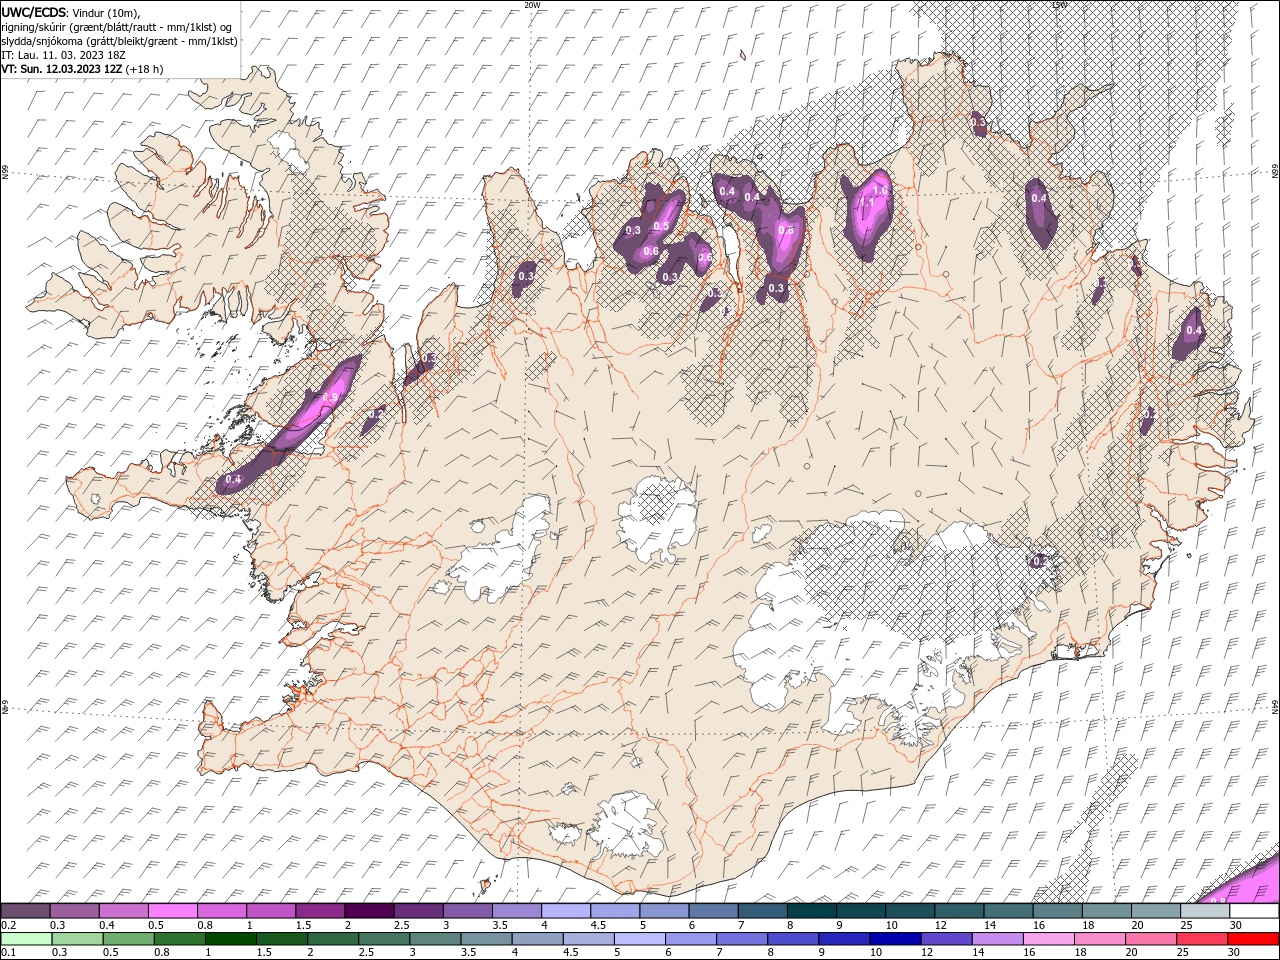
Task: Select the 6 swatch in the snow scale
Action: click(x=713, y=911)
